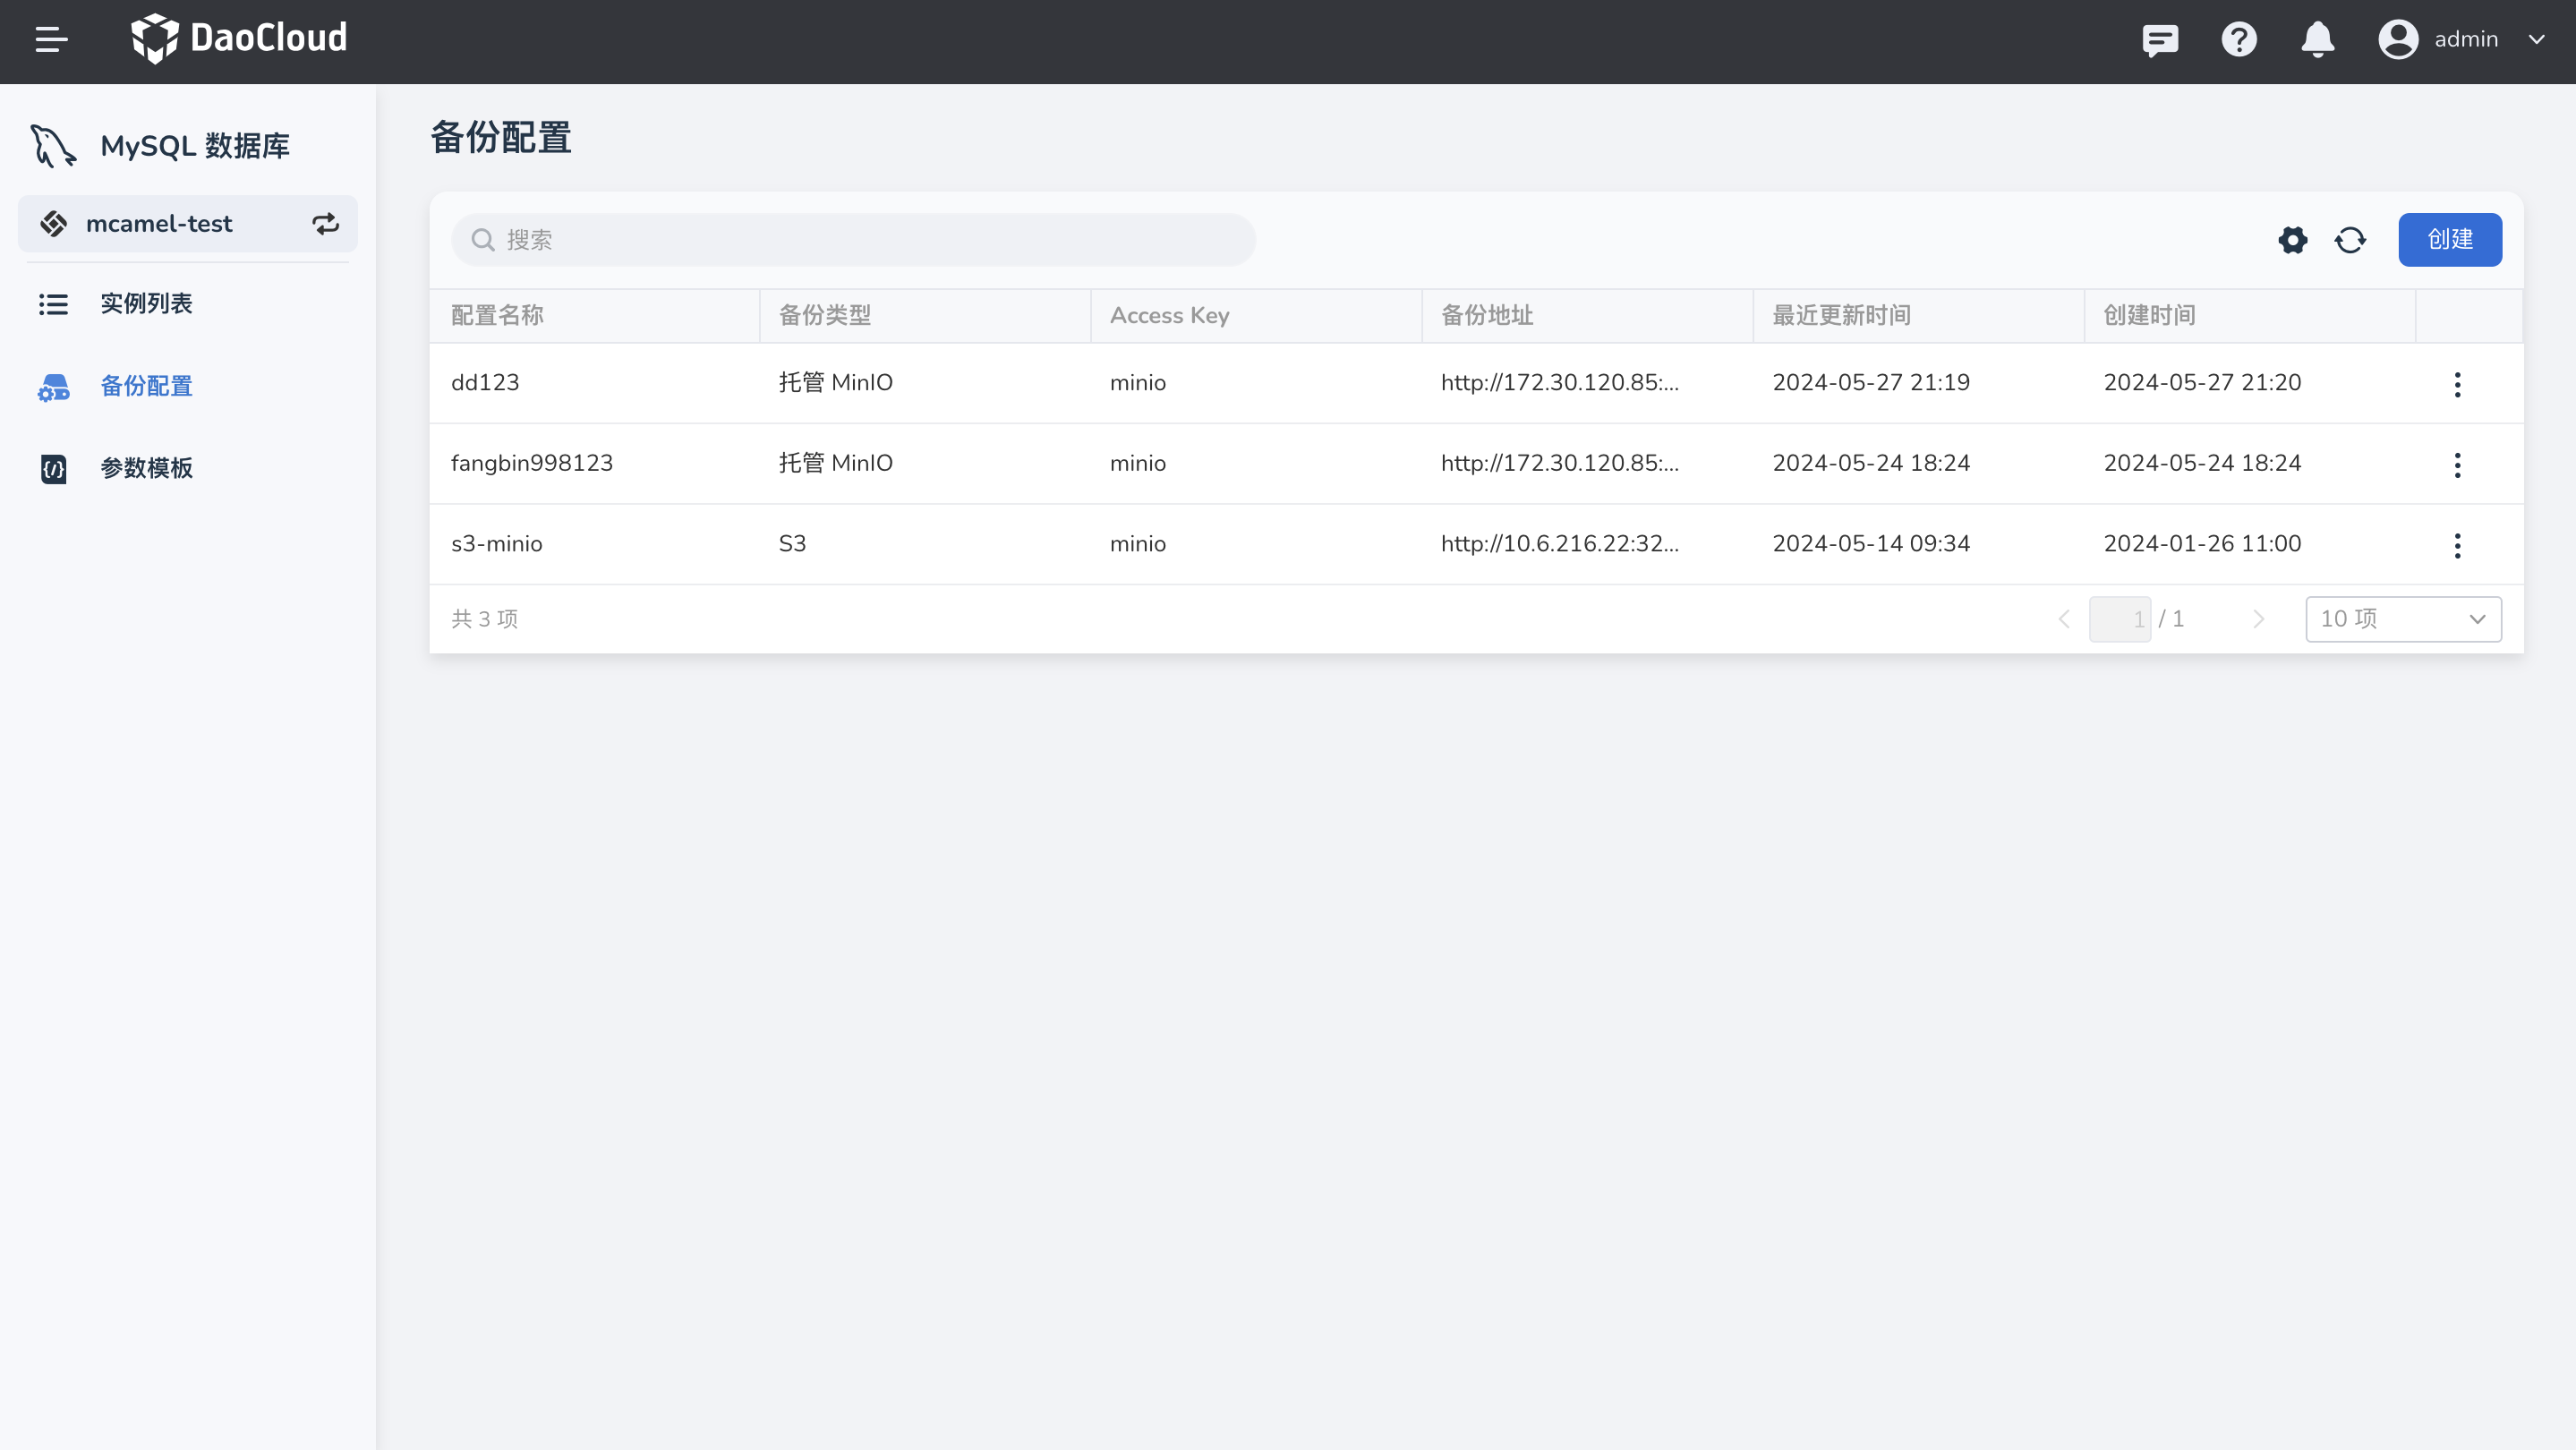Screen dimensions: 2576x1450
Task: Open the notification bell
Action: [2318, 40]
